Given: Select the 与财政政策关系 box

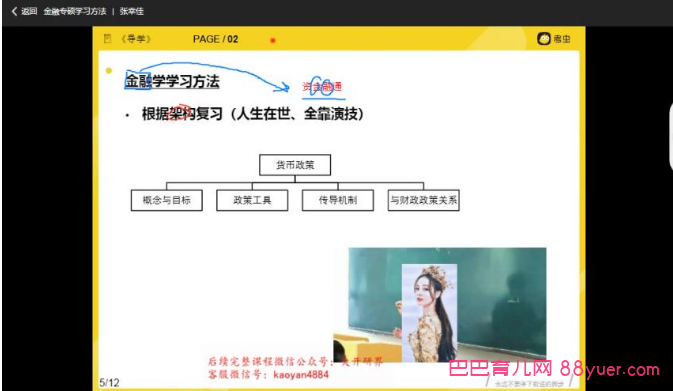Looking at the screenshot, I should (x=424, y=200).
